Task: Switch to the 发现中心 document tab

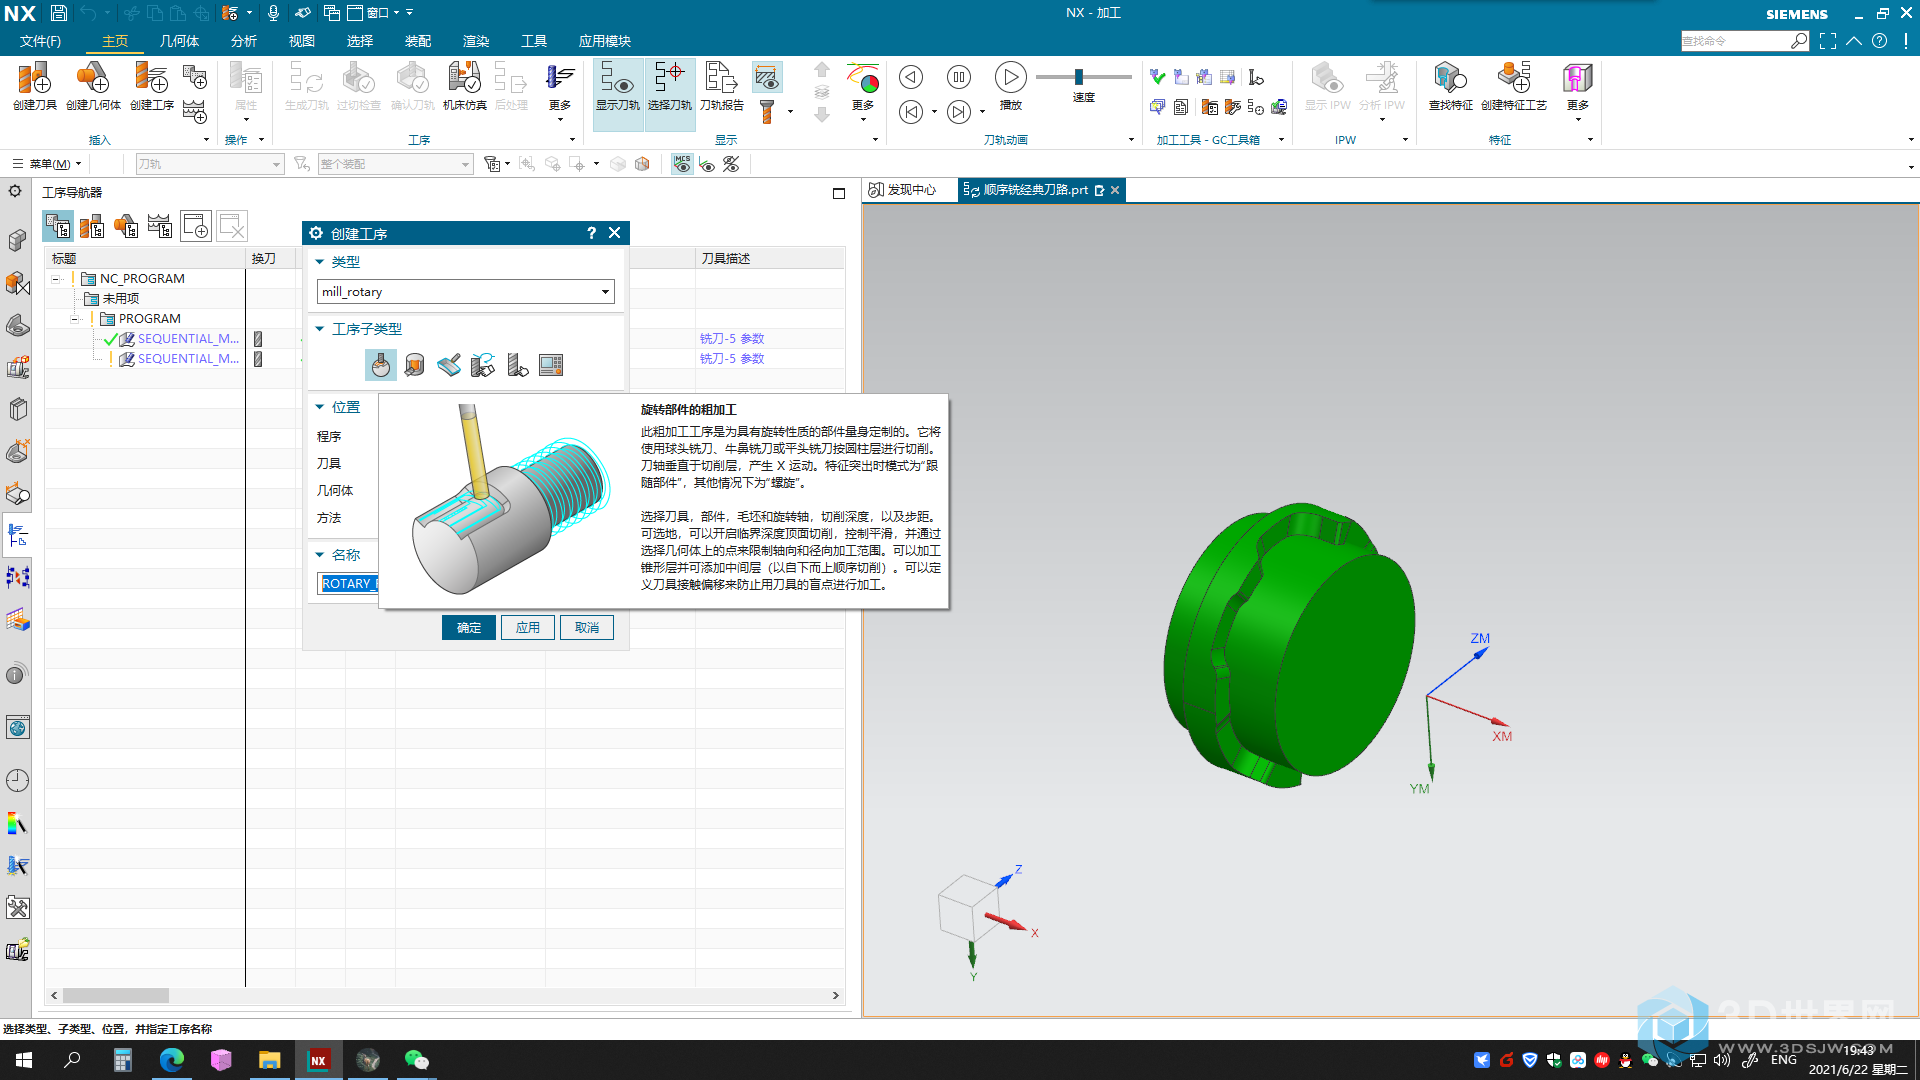Action: pyautogui.click(x=903, y=190)
